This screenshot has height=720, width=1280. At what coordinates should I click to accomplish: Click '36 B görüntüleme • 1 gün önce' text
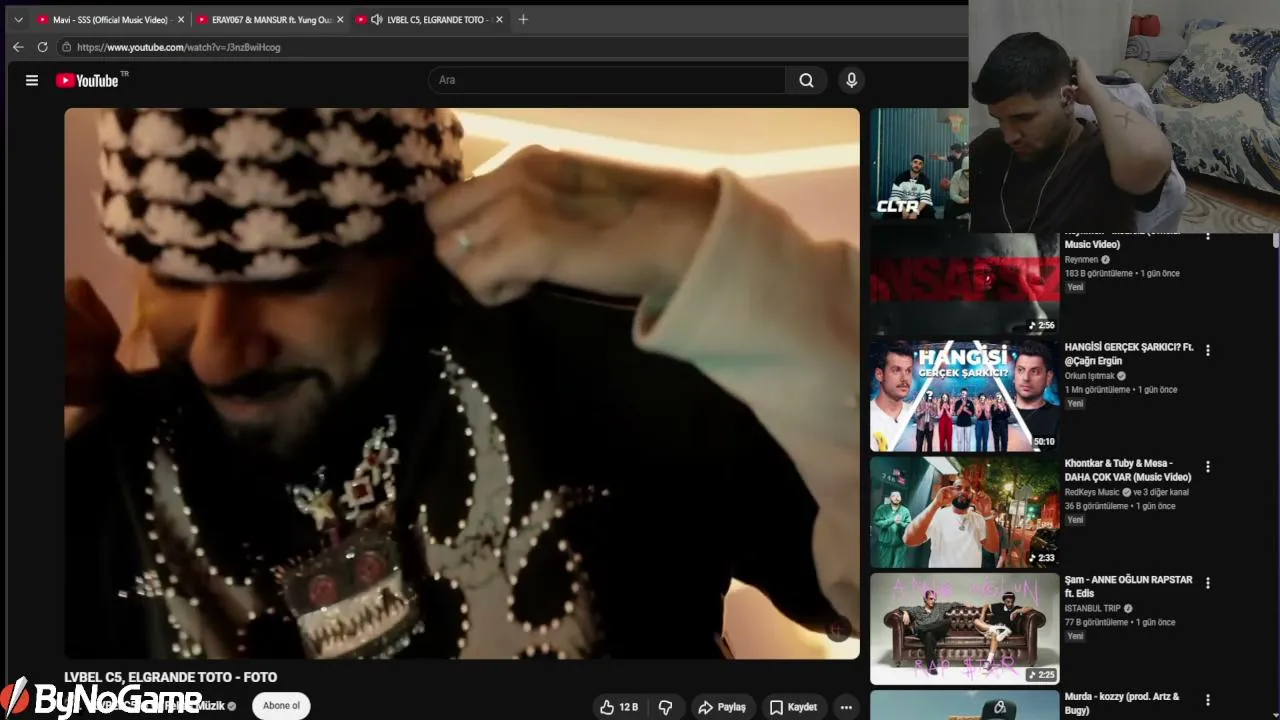pos(1121,506)
